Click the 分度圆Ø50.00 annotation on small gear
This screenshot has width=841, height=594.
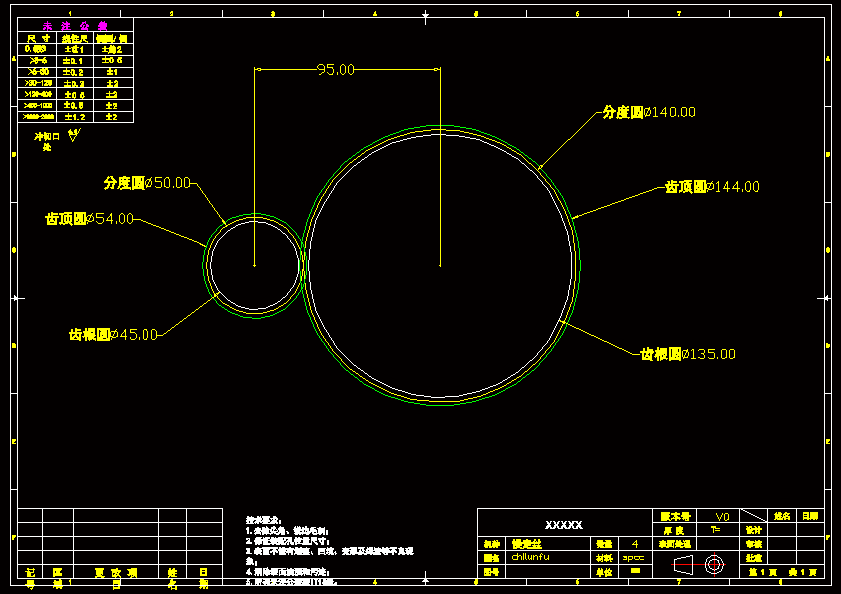click(x=147, y=183)
